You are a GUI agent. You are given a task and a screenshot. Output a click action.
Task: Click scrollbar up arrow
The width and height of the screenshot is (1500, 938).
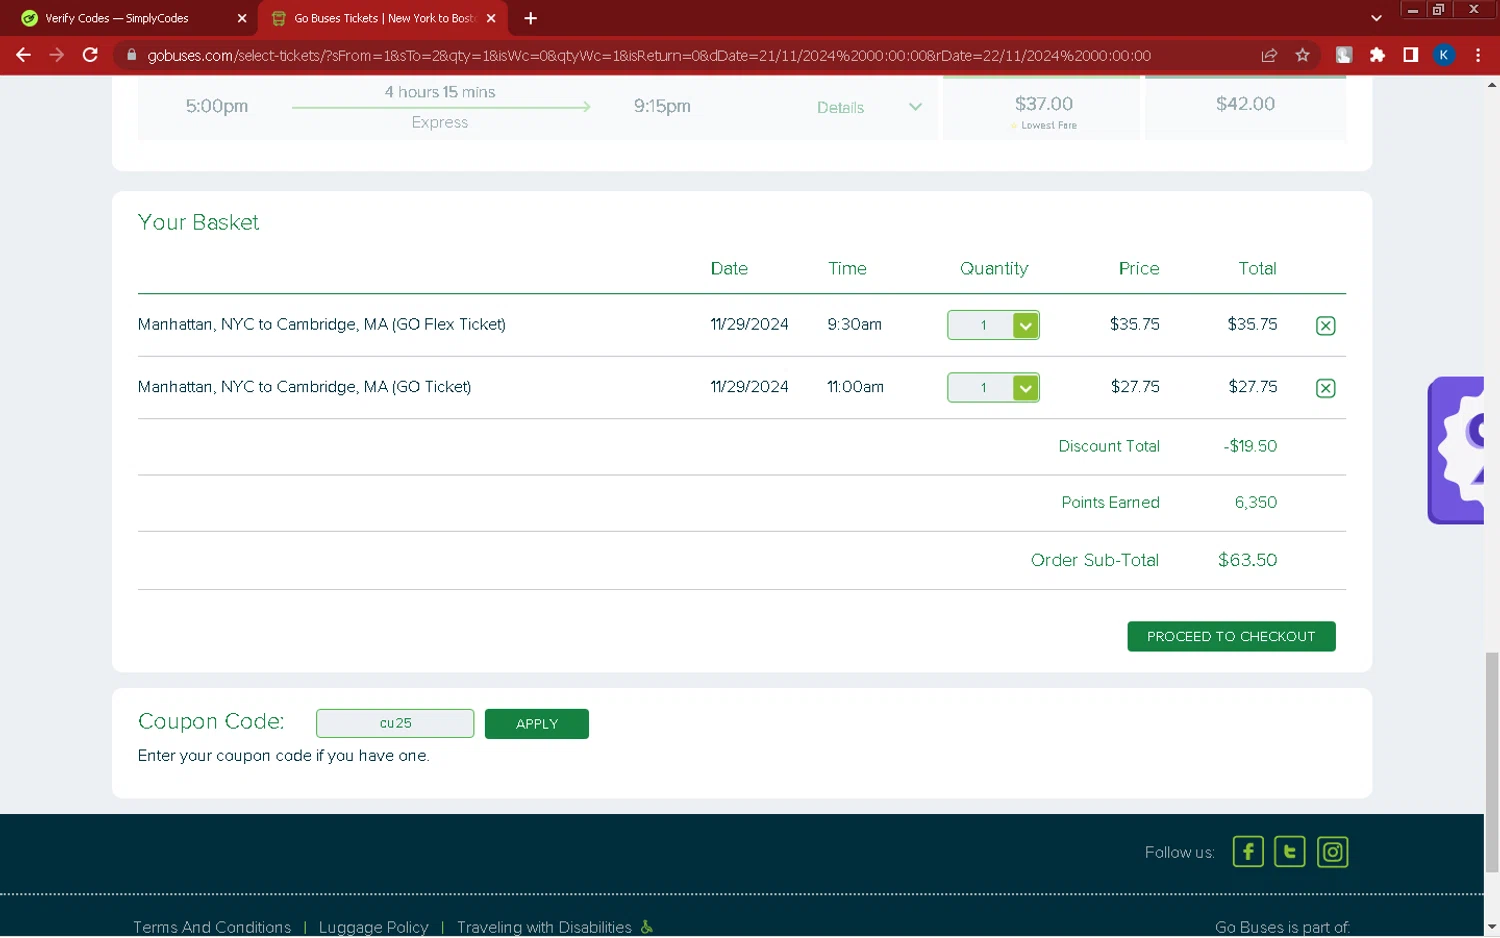point(1492,85)
